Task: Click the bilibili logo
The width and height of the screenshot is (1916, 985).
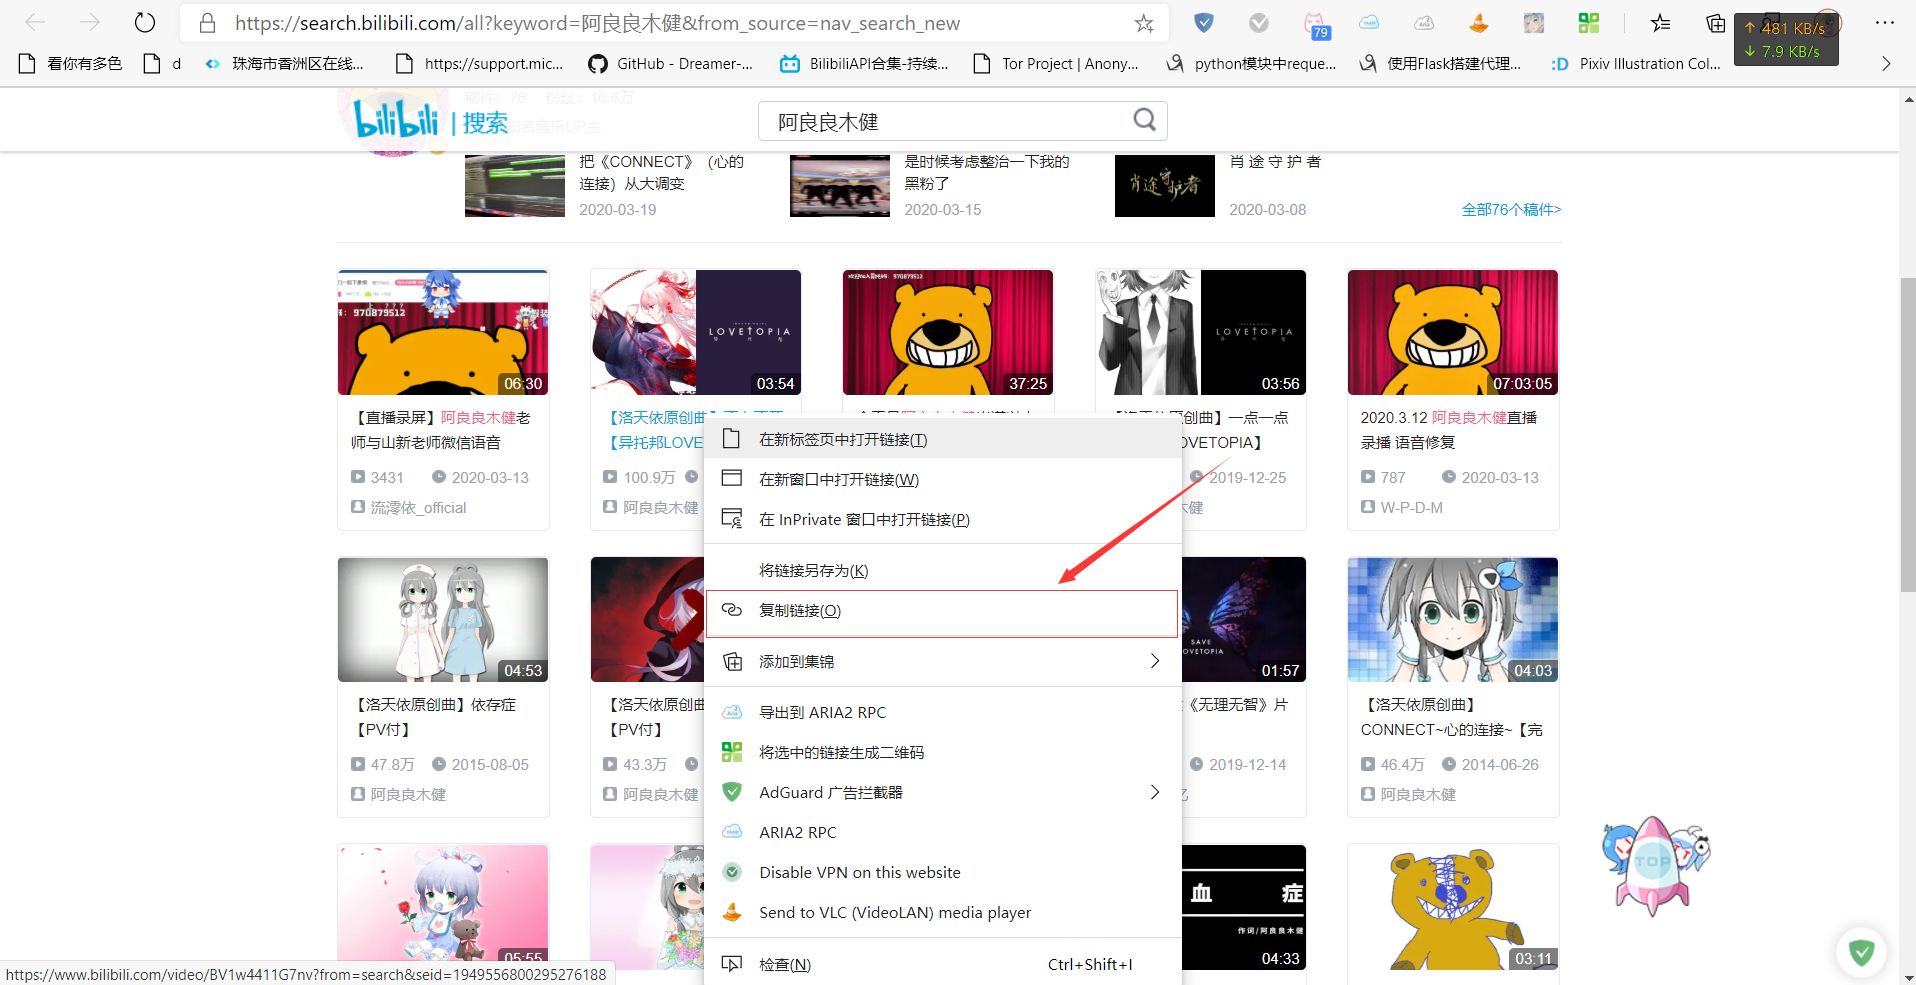Action: point(397,120)
